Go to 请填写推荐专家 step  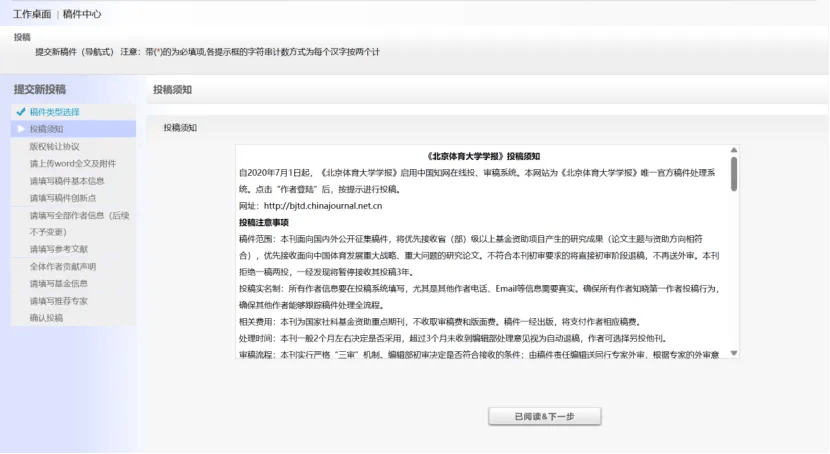(x=59, y=300)
